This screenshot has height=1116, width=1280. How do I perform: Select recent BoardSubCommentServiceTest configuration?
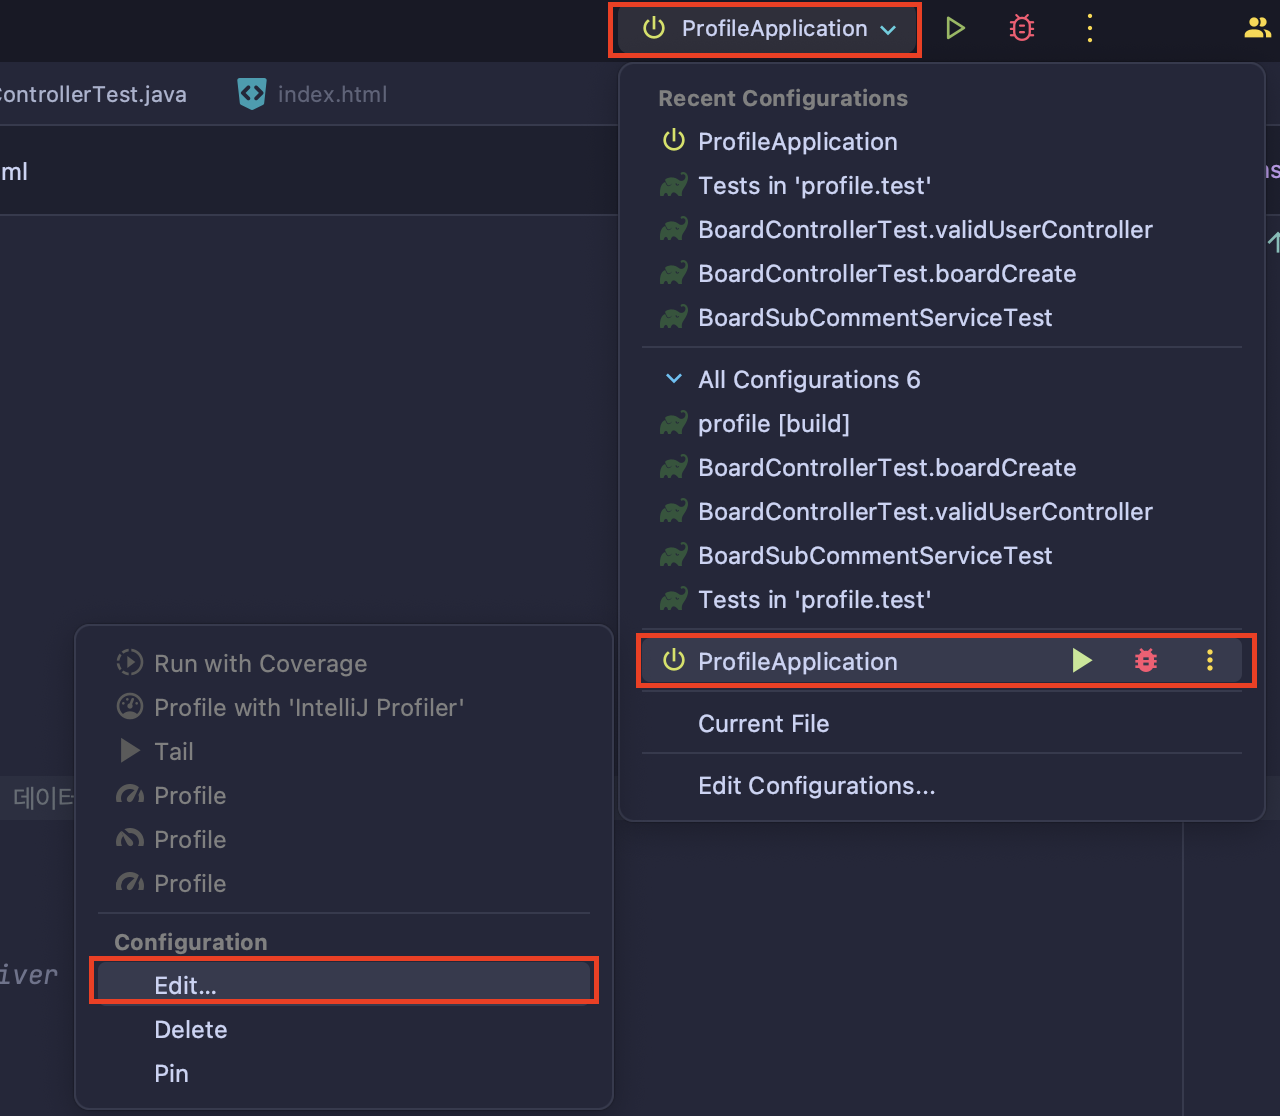[941, 317]
